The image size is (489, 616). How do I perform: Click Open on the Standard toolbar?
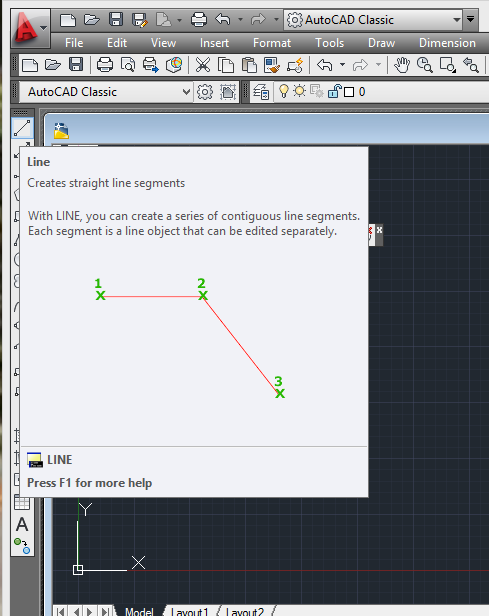tap(53, 65)
